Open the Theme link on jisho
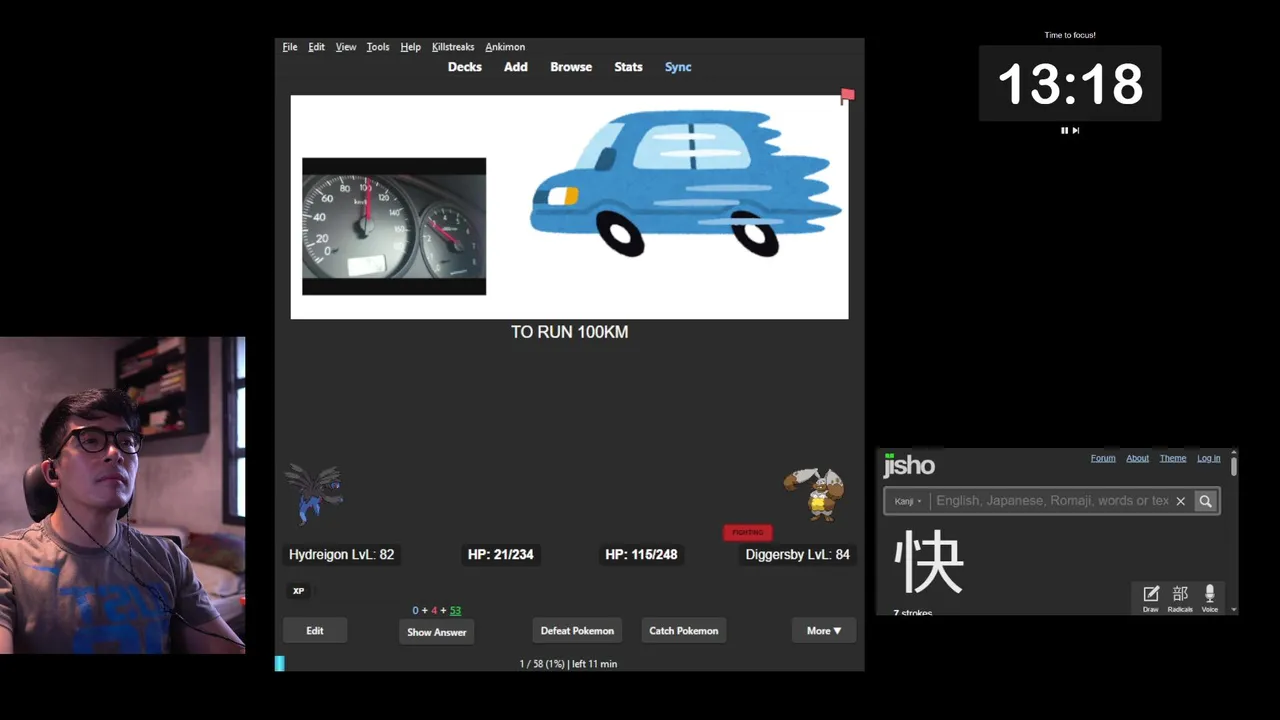 coord(1173,458)
